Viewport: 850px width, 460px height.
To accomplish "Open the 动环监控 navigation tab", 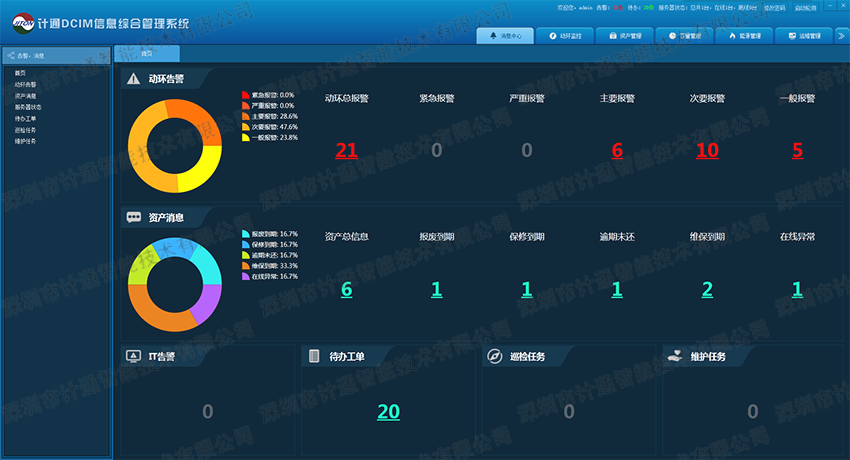I will click(565, 36).
